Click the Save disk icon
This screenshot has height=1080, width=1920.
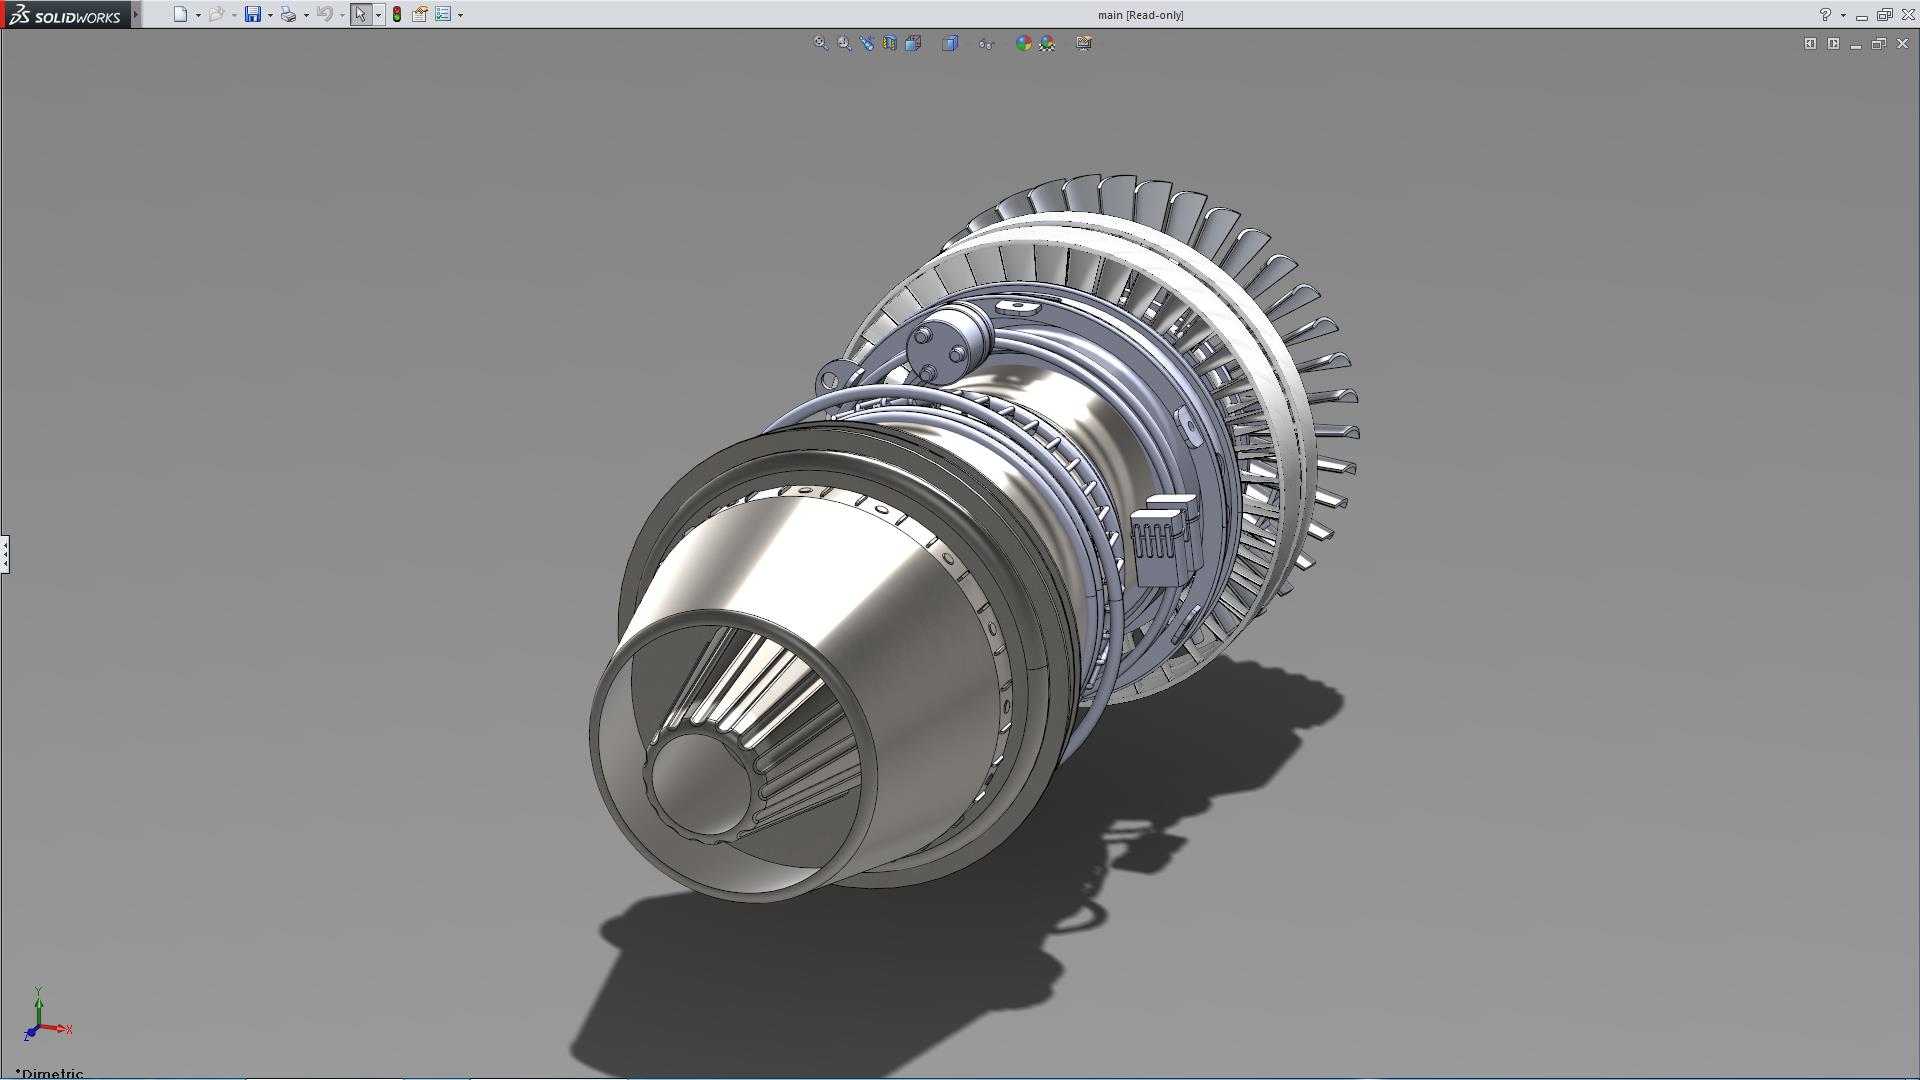[253, 14]
